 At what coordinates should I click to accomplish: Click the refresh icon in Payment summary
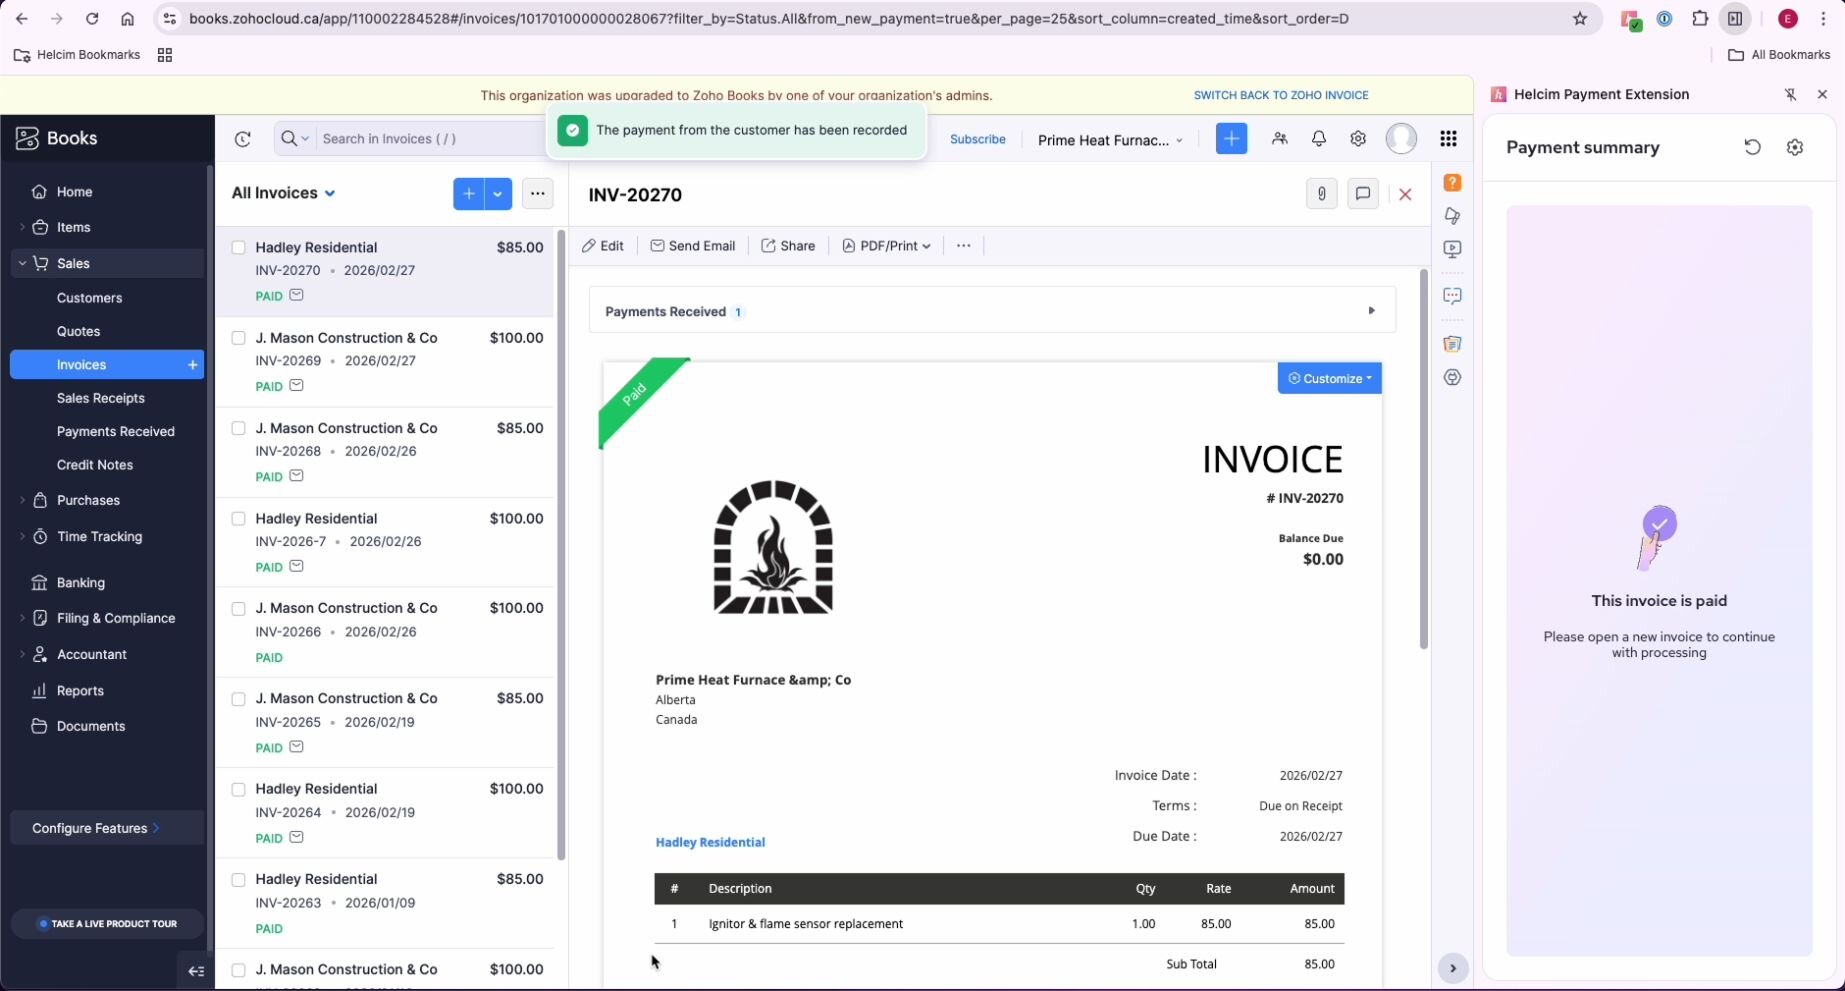pos(1752,147)
